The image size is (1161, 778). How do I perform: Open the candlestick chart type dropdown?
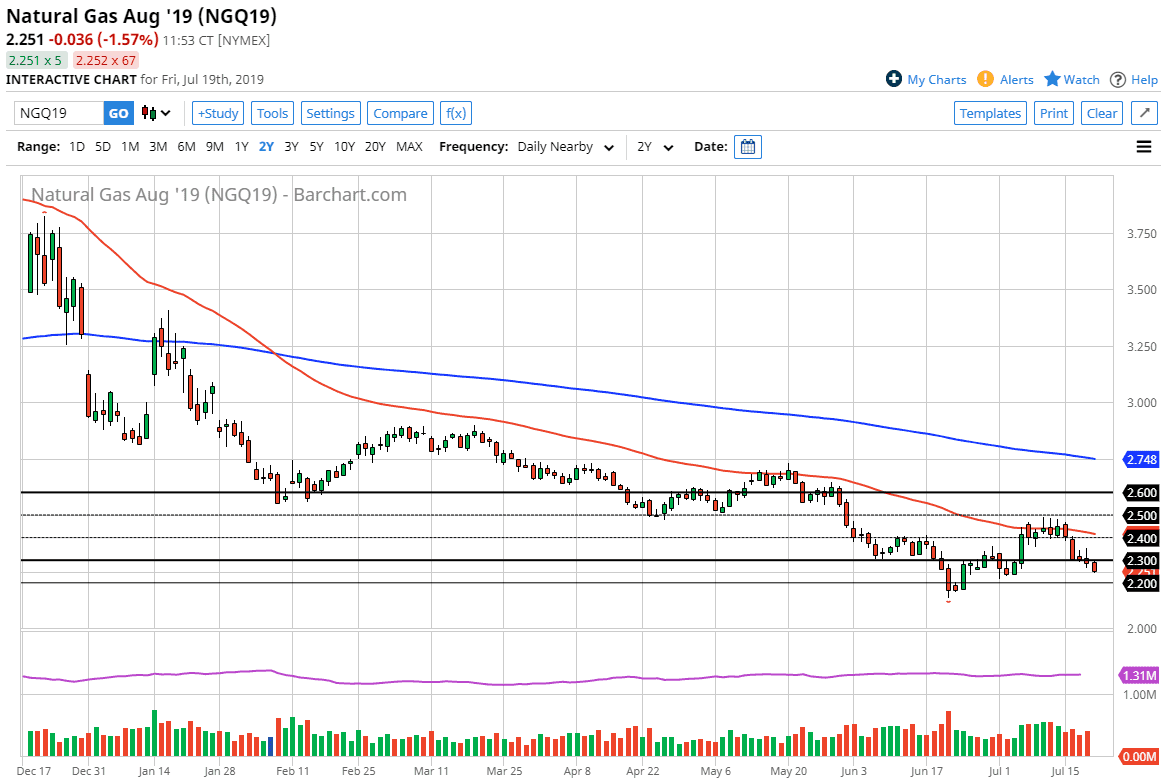tap(156, 113)
